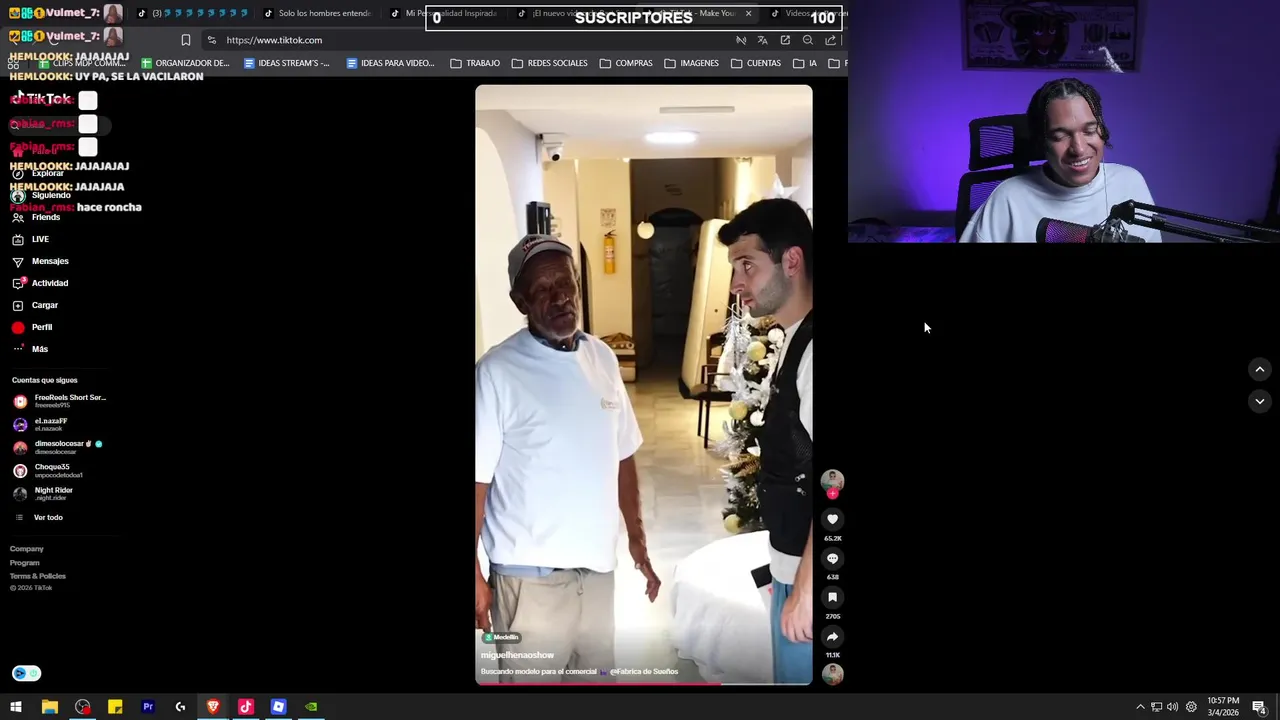Open Mensajes in the TikTok sidebar
1280x720 pixels.
click(40, 261)
